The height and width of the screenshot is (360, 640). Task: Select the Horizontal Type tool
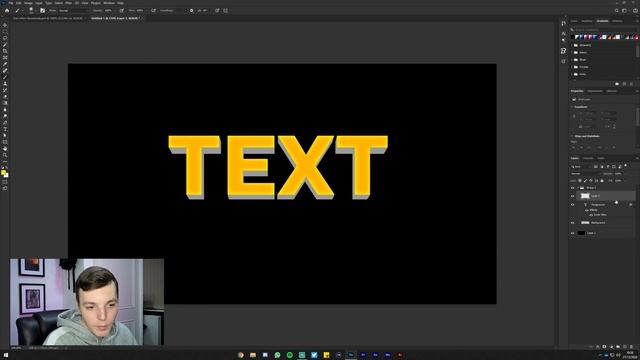click(5, 129)
